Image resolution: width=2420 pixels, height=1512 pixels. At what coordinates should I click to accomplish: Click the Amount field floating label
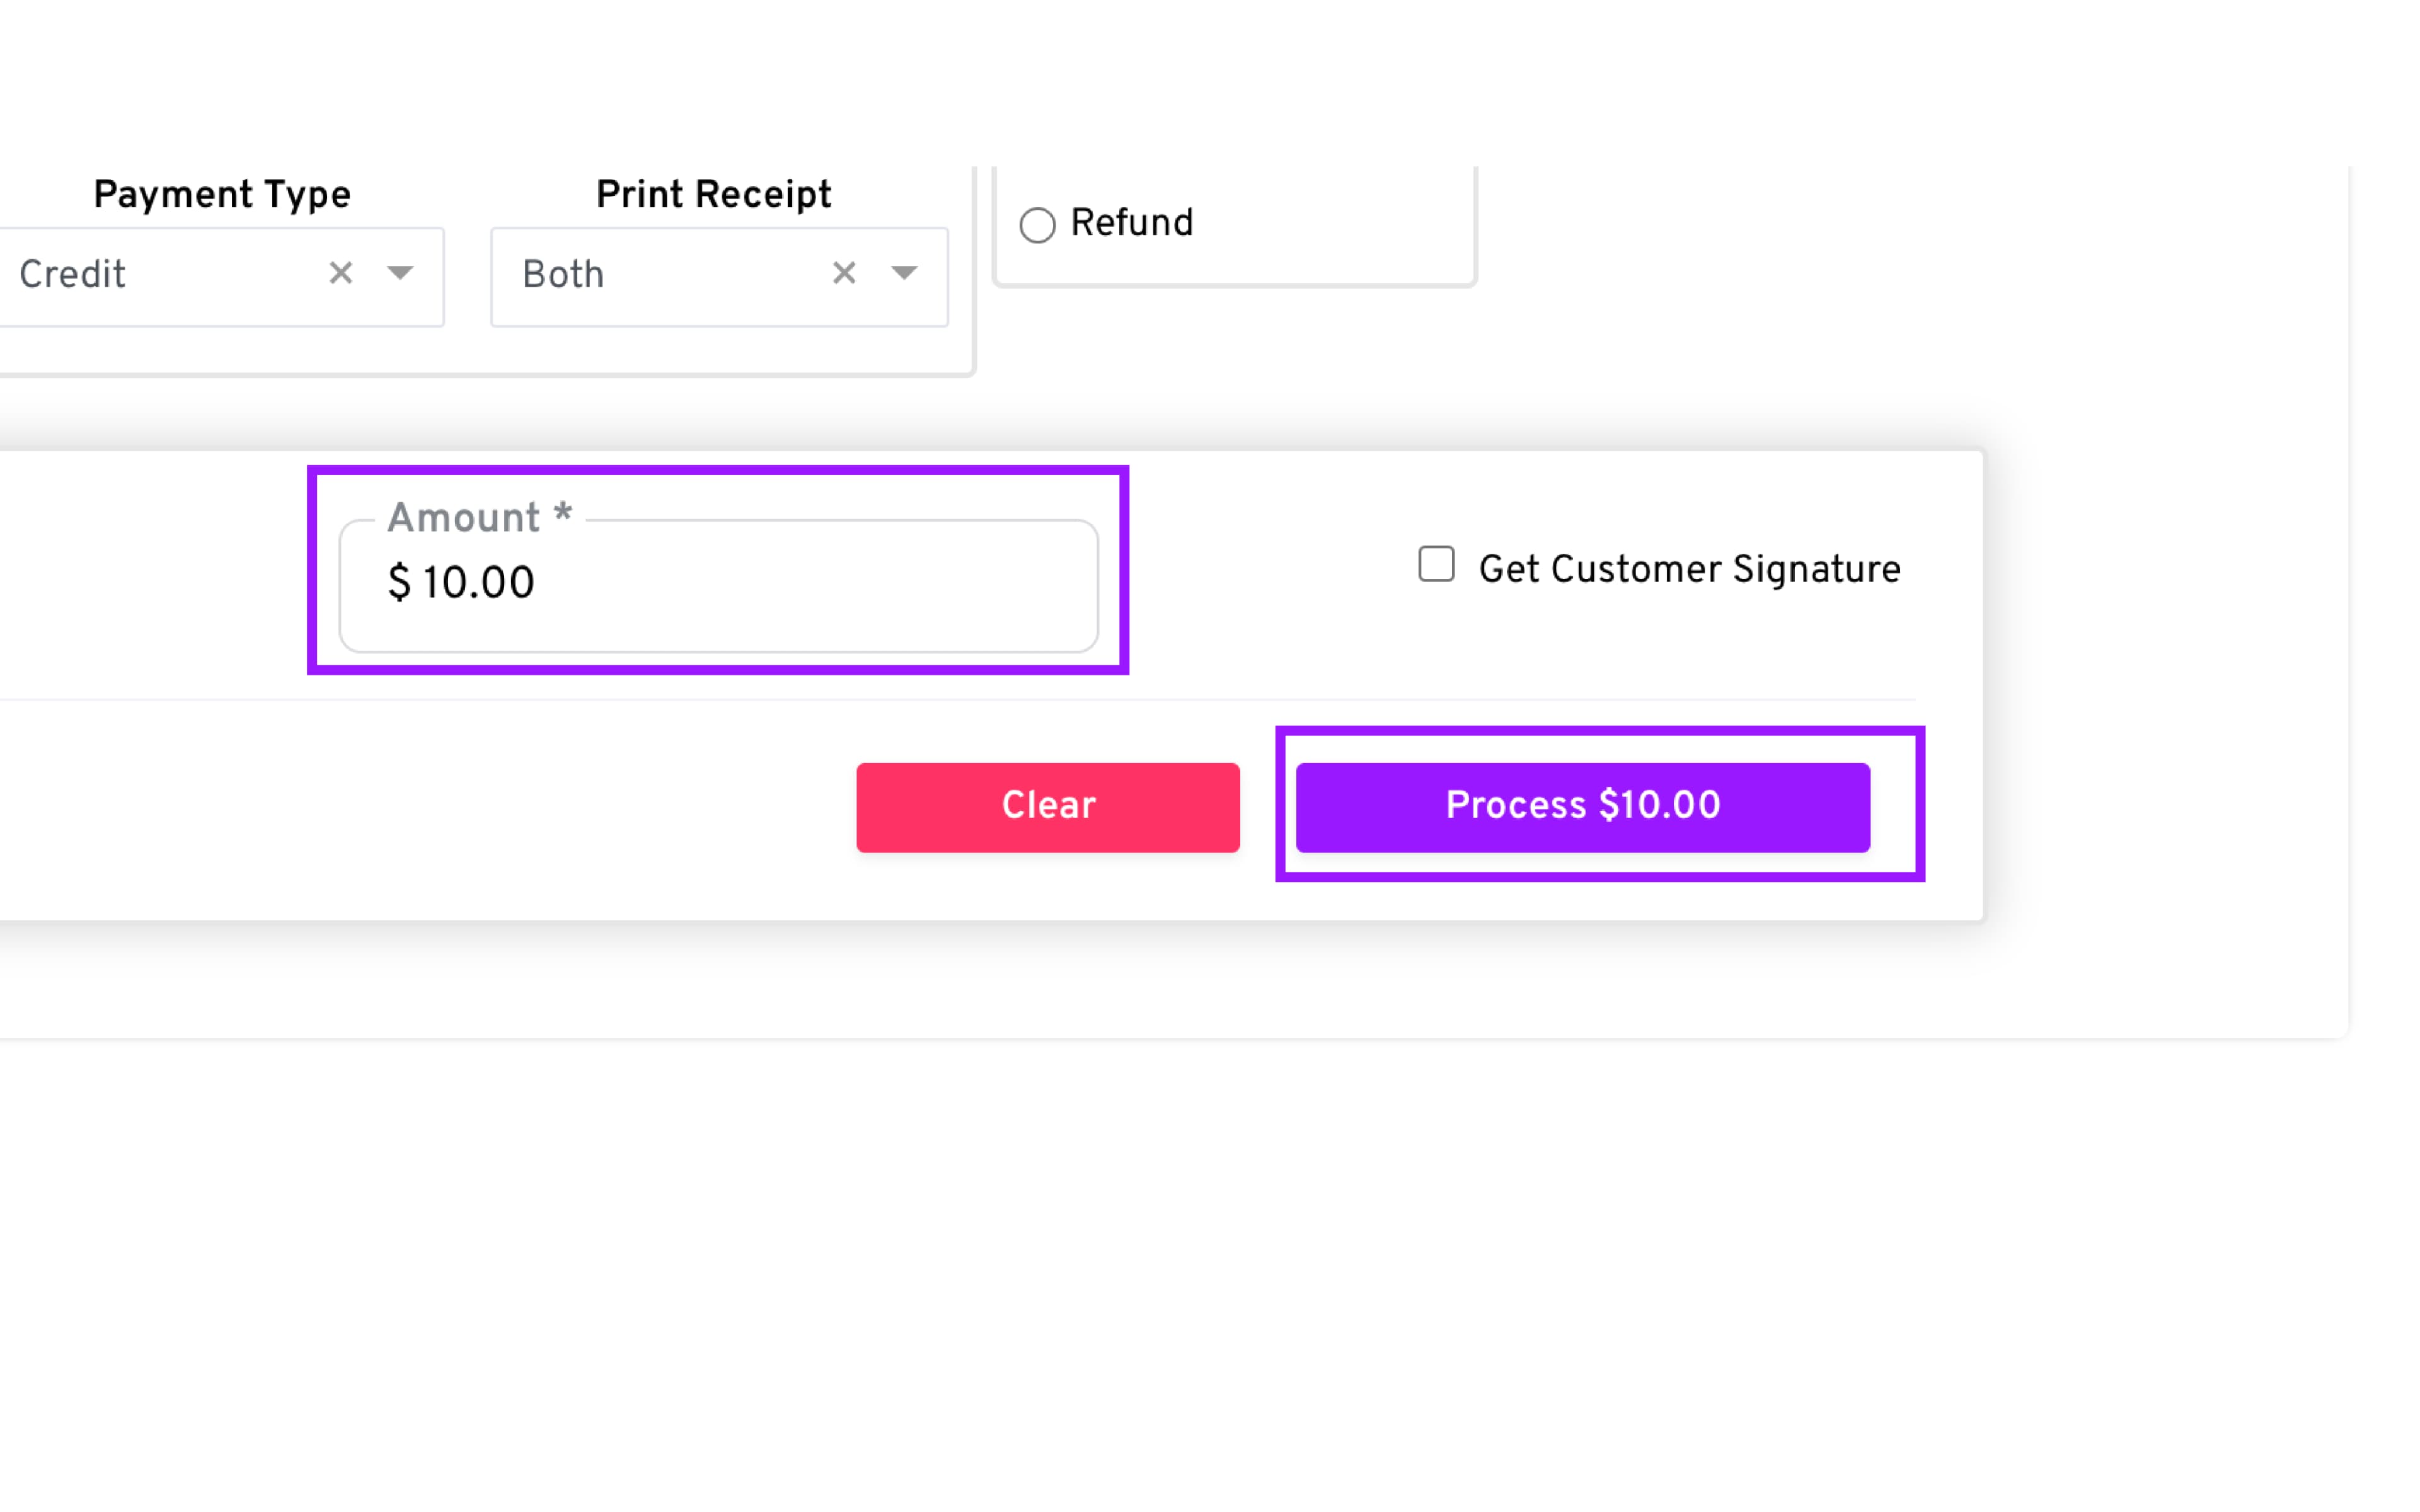[464, 518]
